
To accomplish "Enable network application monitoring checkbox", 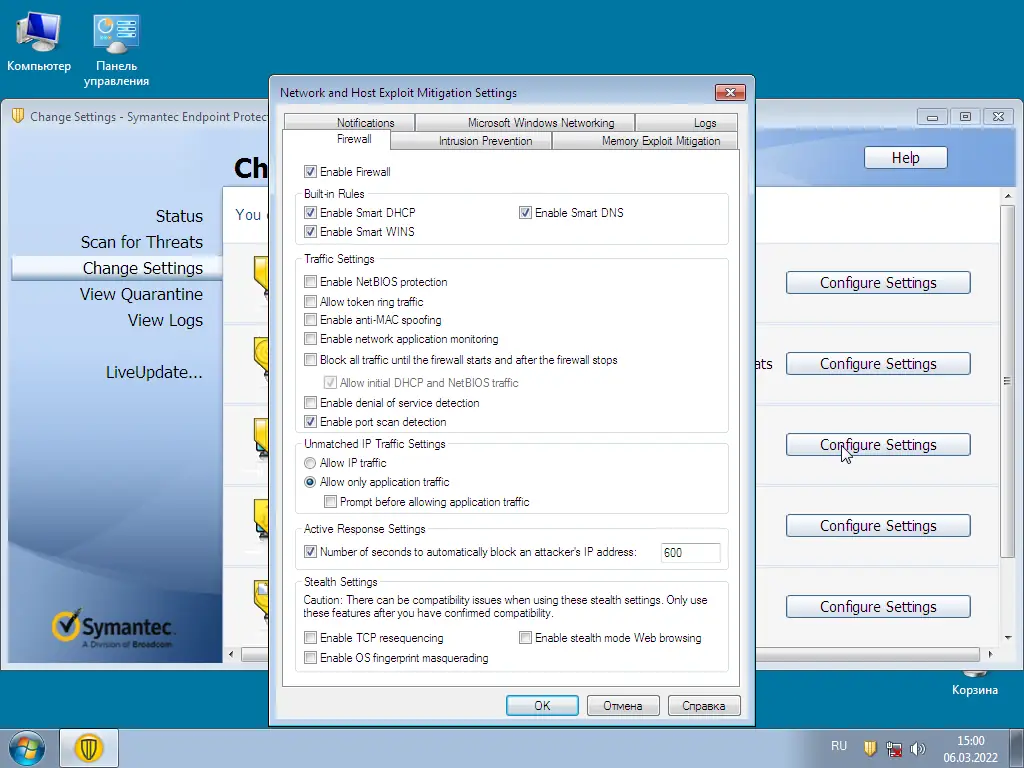I will 310,339.
